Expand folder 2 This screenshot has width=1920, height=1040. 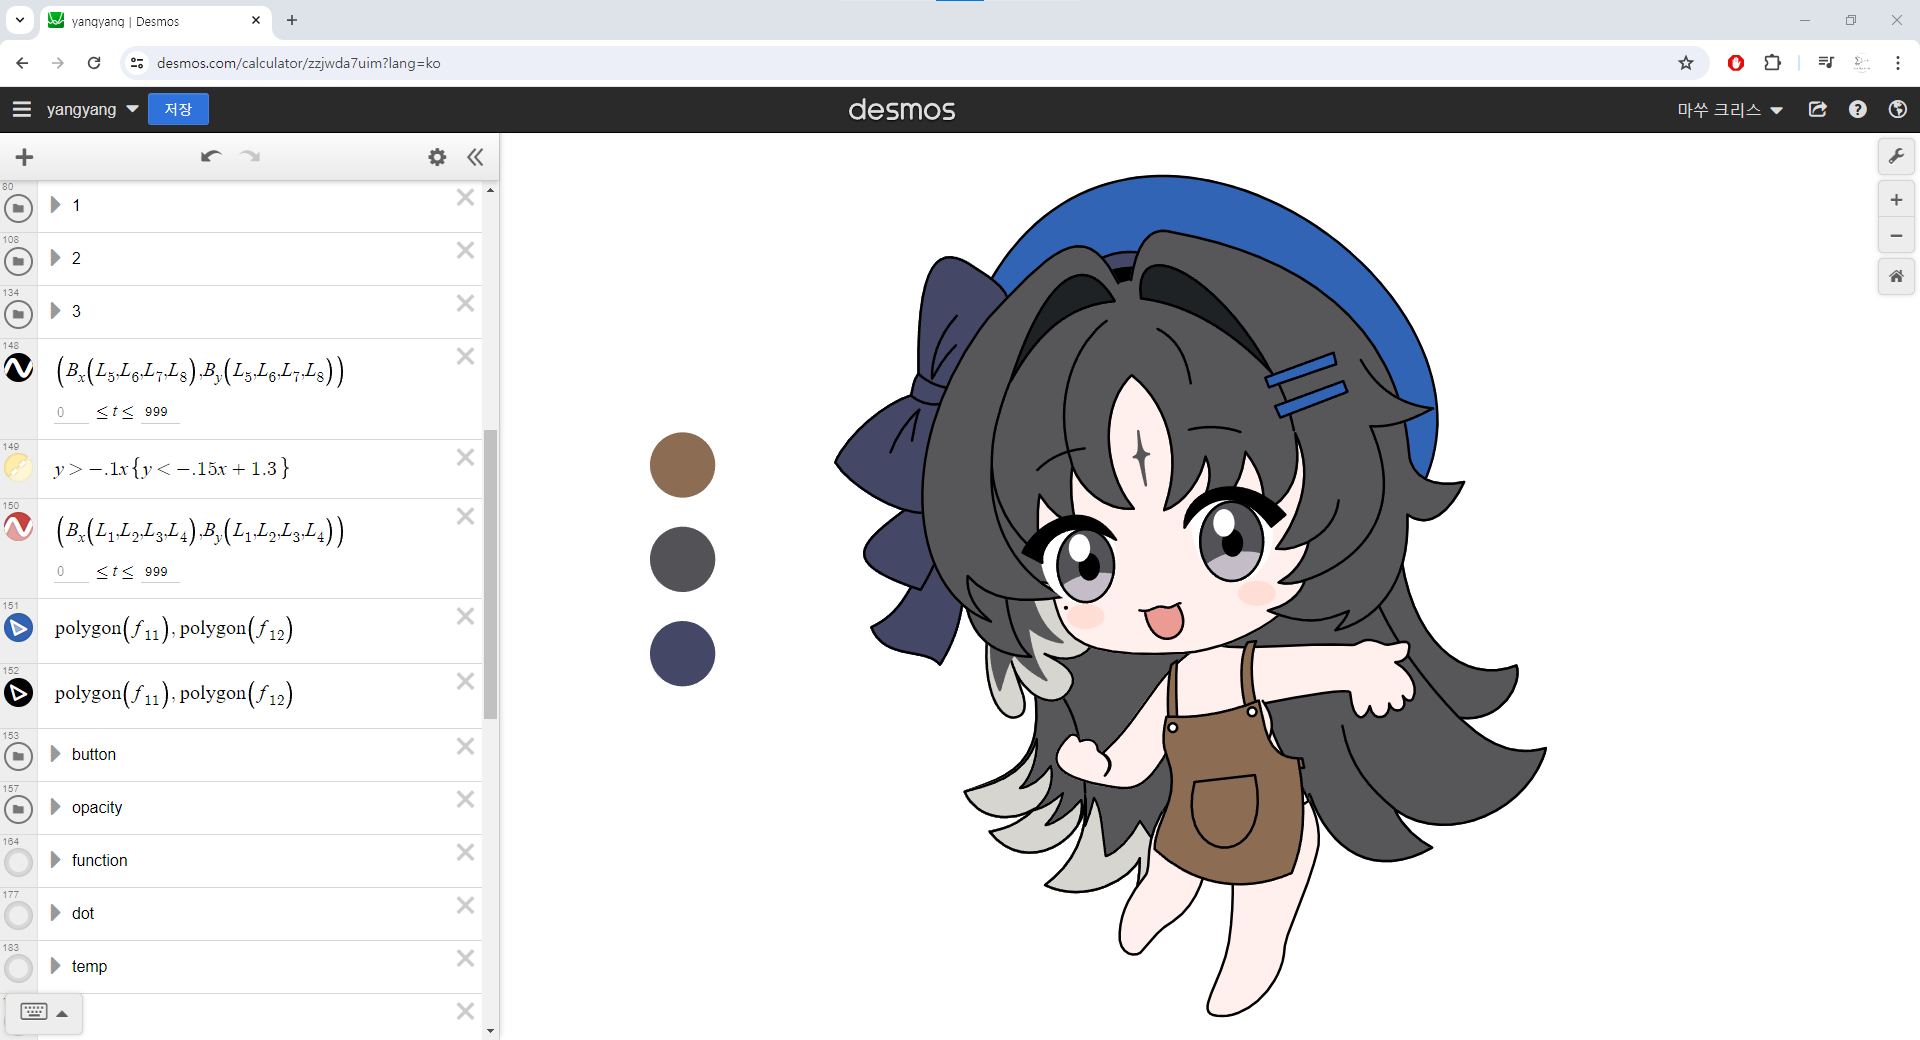coord(56,258)
